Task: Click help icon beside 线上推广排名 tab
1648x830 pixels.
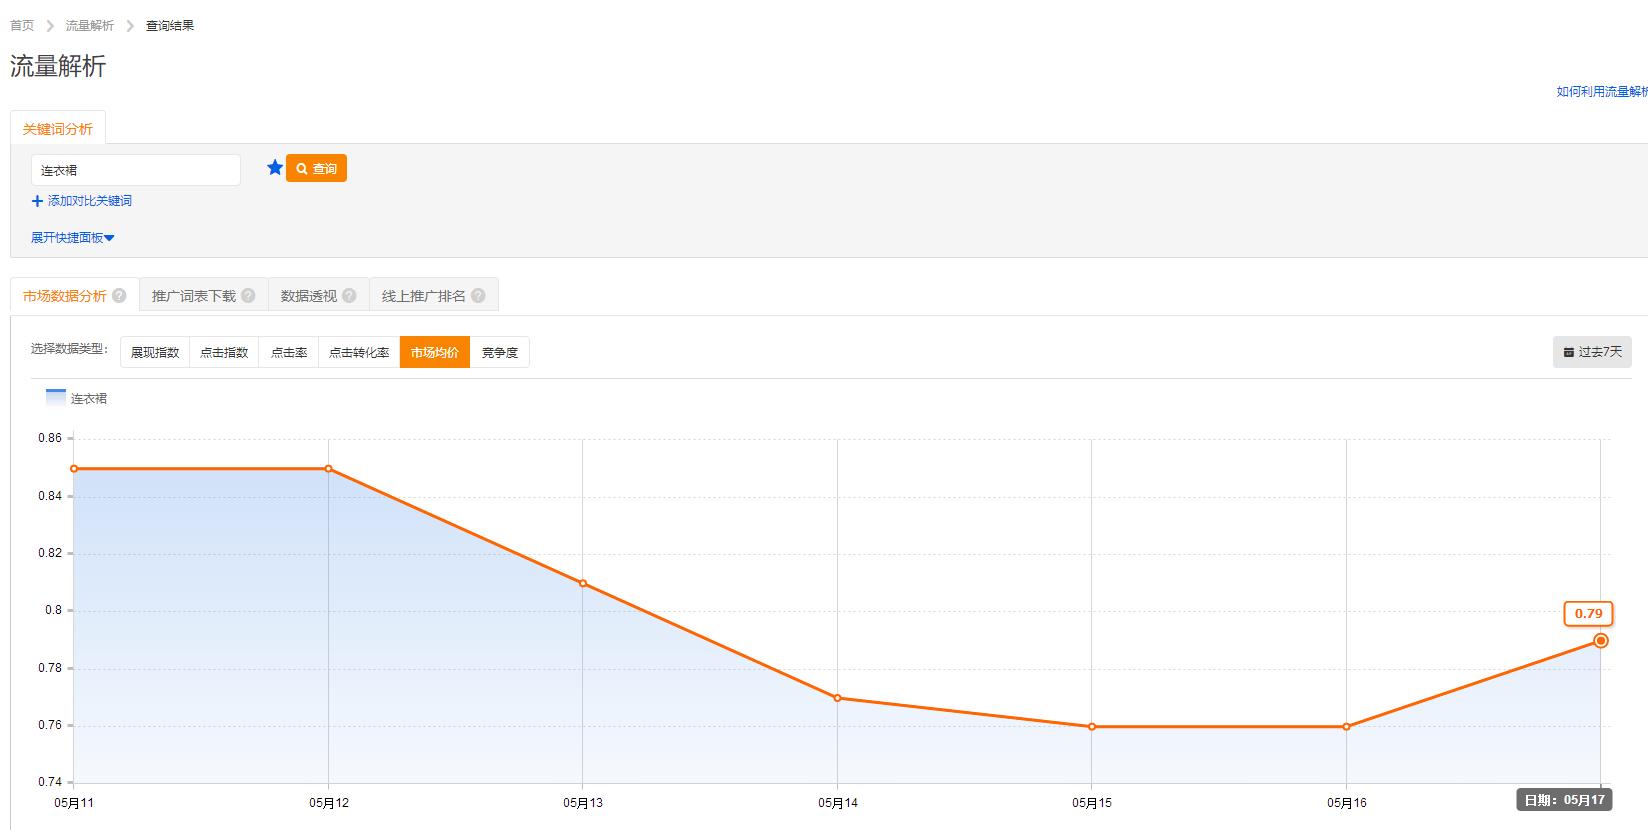Action: point(478,296)
